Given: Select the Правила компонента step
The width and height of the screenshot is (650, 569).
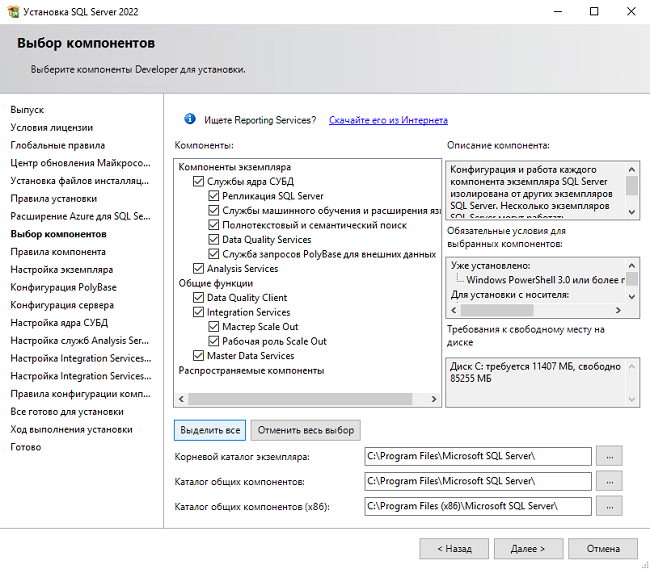Looking at the screenshot, I should coord(58,252).
